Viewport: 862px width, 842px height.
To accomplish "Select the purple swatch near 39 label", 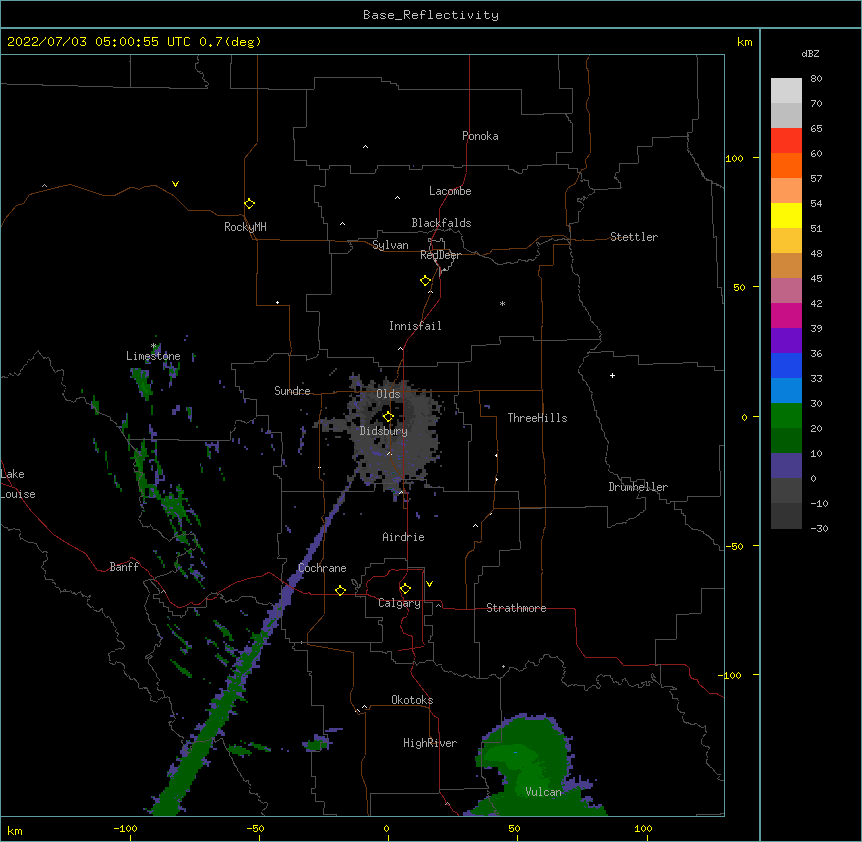I will tap(786, 341).
